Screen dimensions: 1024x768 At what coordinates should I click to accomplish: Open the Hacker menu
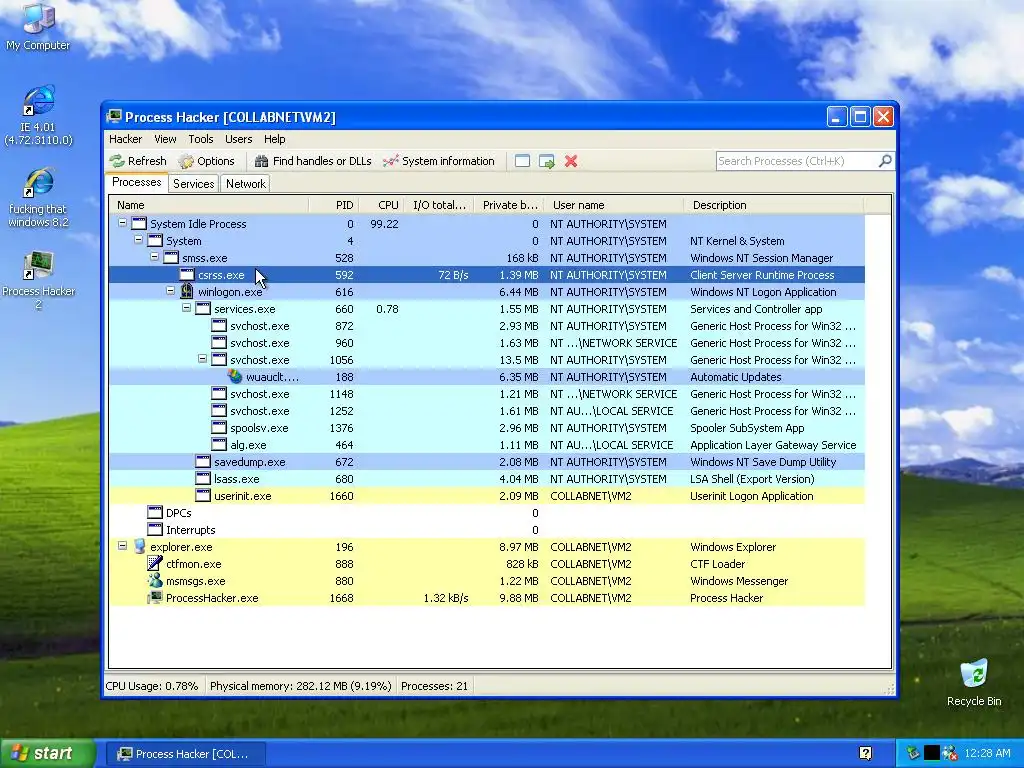[x=125, y=139]
